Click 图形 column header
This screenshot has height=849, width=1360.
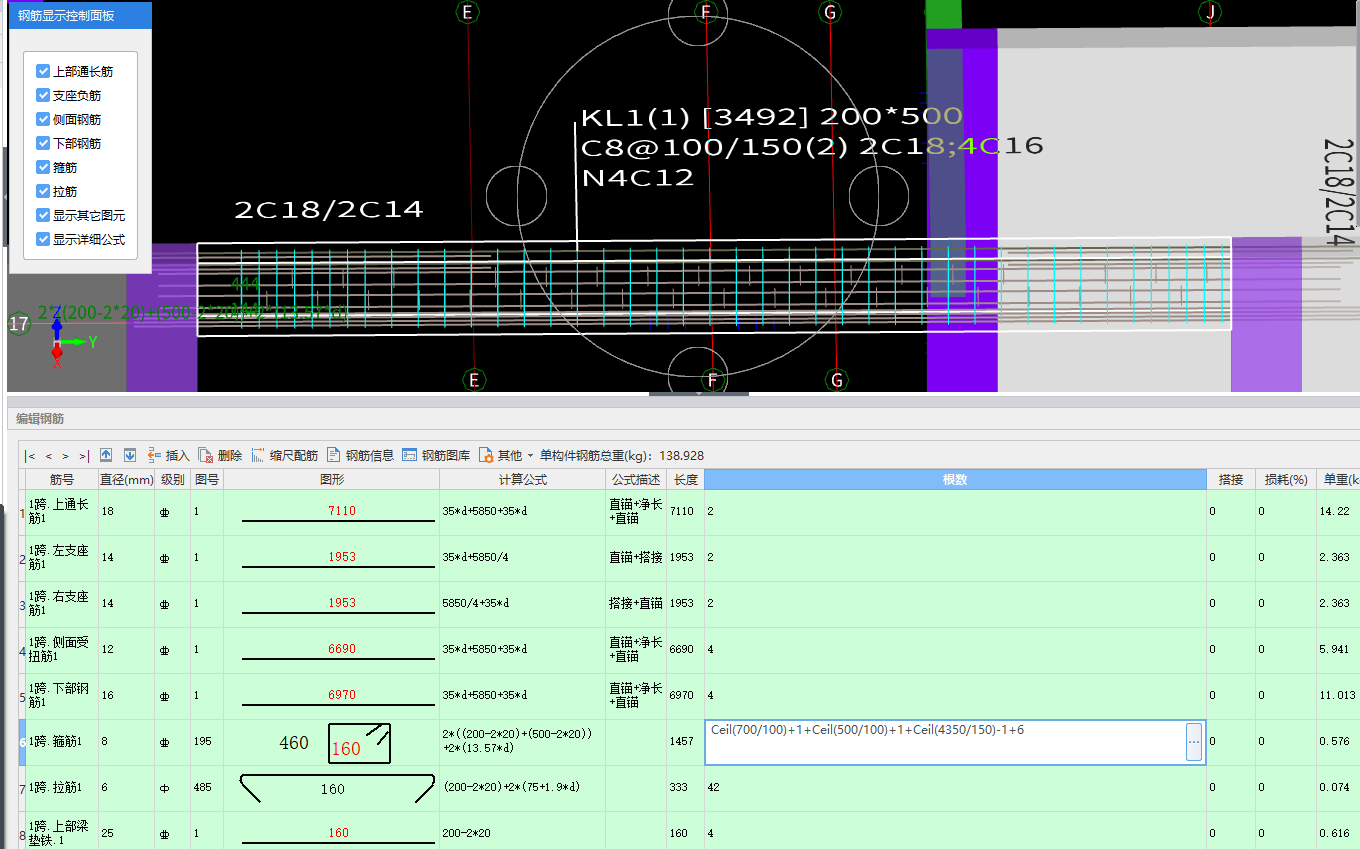pos(331,480)
